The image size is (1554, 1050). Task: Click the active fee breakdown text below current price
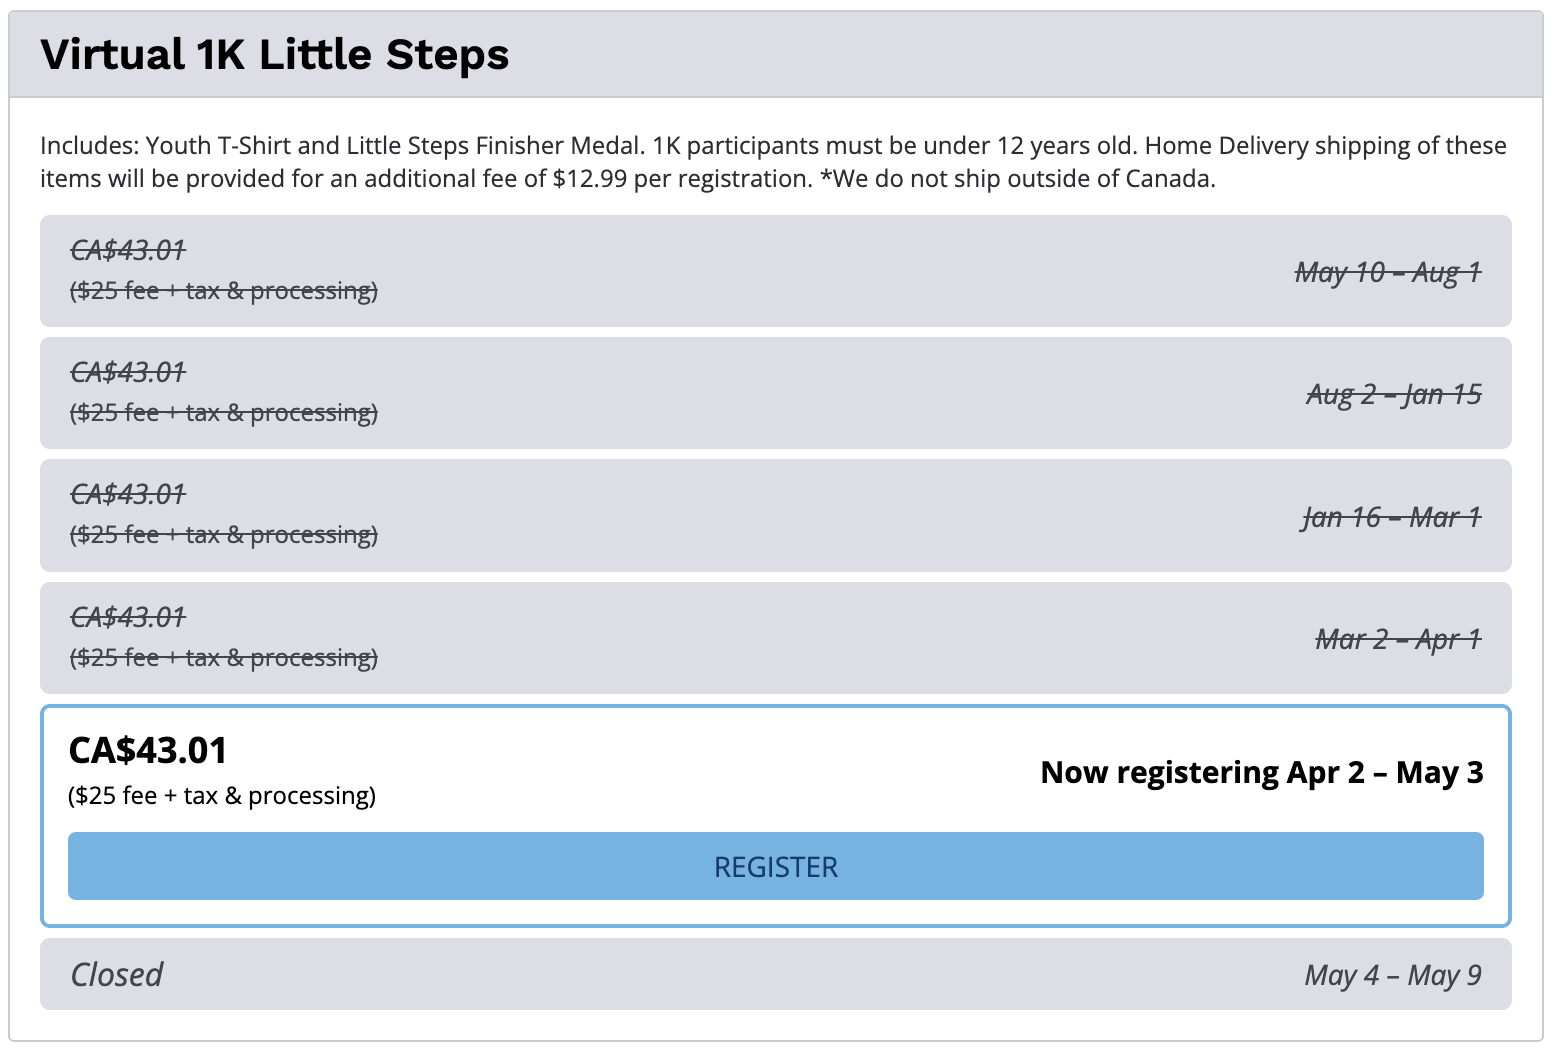pyautogui.click(x=222, y=796)
